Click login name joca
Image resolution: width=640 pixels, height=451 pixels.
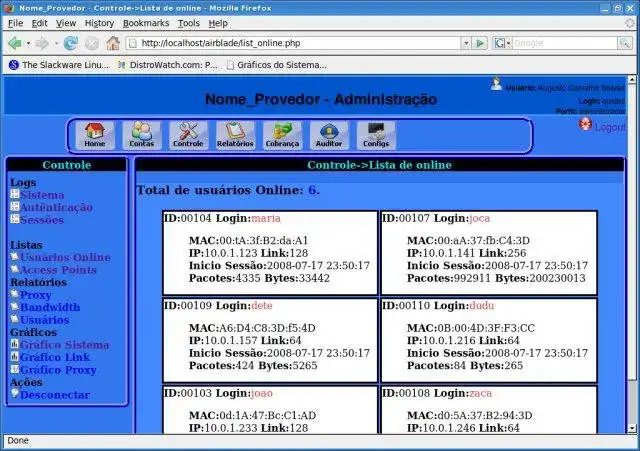480,218
